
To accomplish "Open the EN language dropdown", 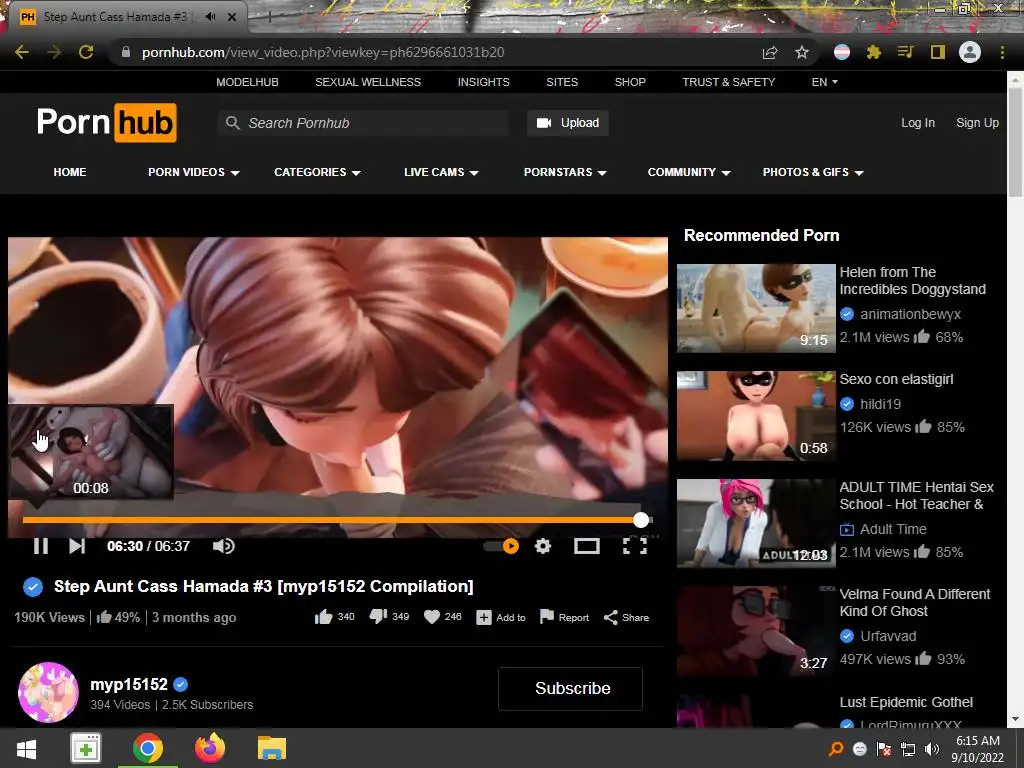I will [x=824, y=82].
